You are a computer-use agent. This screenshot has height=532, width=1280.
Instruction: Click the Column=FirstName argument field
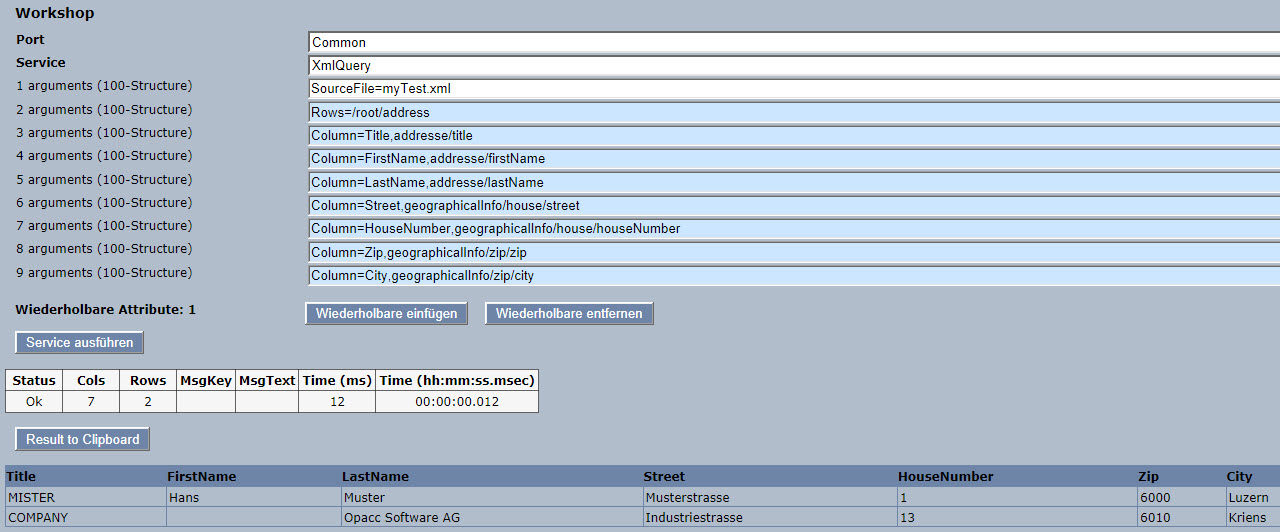point(794,159)
